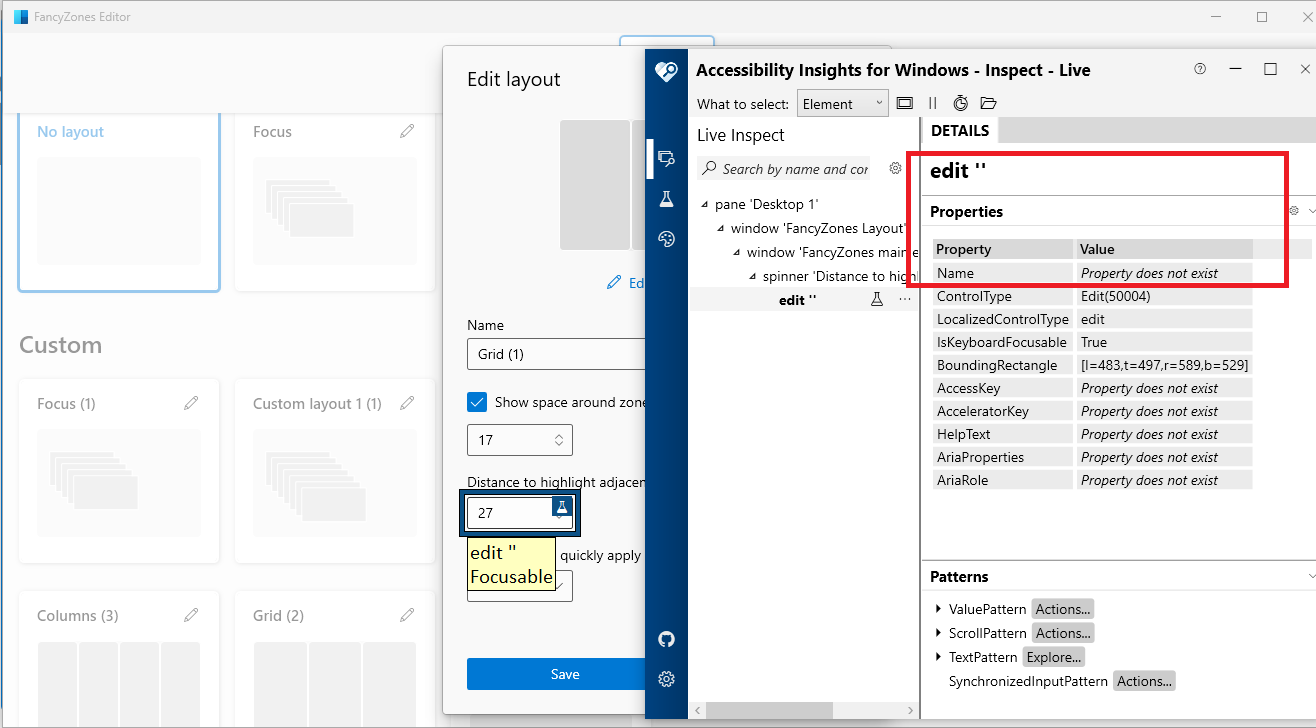
Task: Enable Show space around zones checkbox
Action: 477,402
